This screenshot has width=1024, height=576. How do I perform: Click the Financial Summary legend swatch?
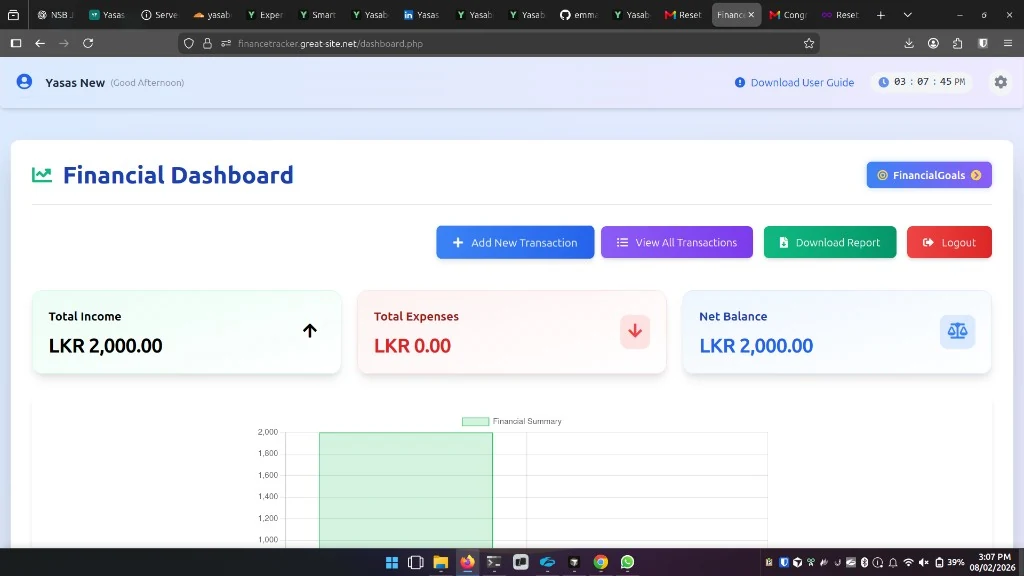475,421
